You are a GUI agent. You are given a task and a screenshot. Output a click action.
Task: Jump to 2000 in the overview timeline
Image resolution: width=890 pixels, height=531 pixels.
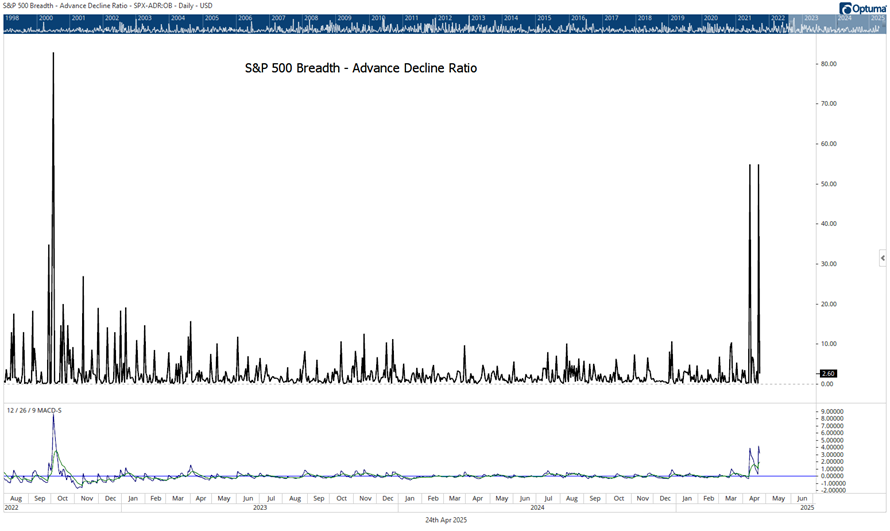[46, 18]
